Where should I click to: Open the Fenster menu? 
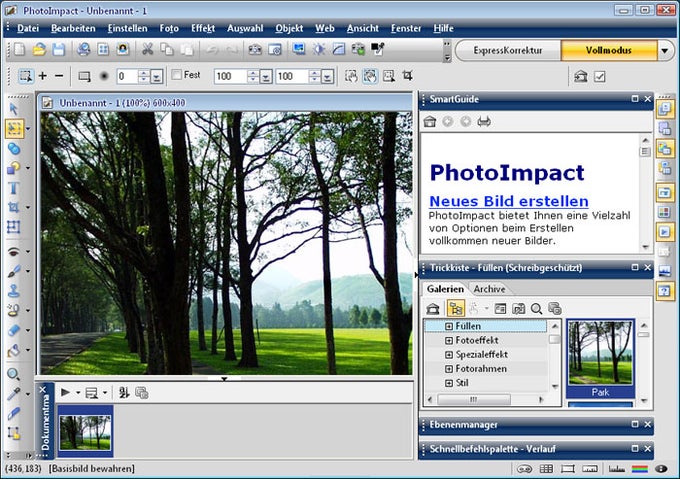coord(406,28)
